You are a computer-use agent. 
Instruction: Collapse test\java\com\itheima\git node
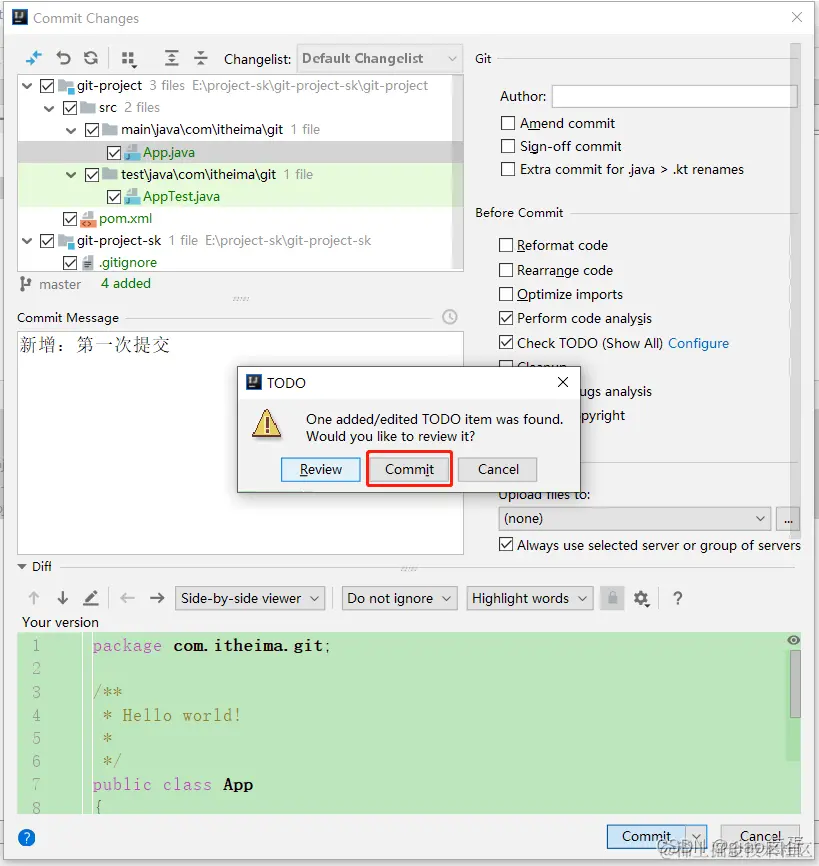click(71, 175)
